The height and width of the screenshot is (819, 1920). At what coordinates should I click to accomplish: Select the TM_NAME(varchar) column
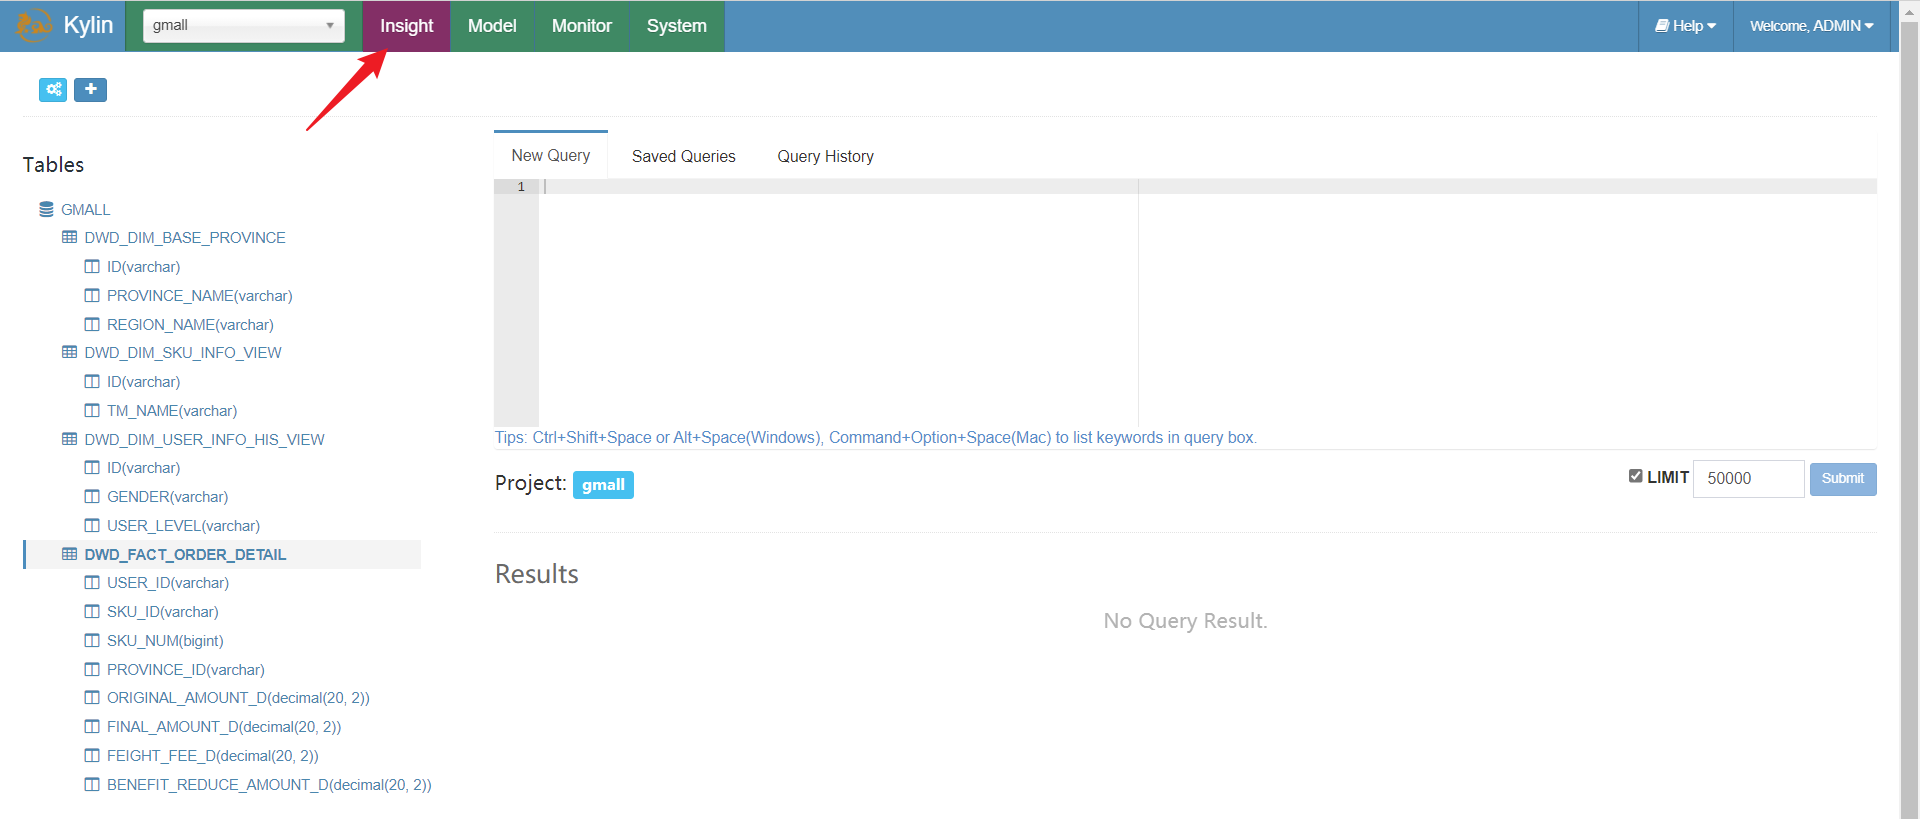point(172,411)
